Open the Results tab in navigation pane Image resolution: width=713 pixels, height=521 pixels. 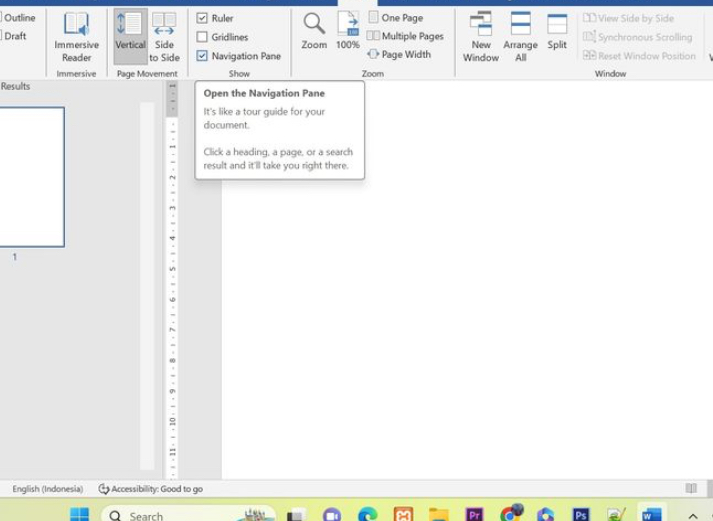[x=15, y=87]
